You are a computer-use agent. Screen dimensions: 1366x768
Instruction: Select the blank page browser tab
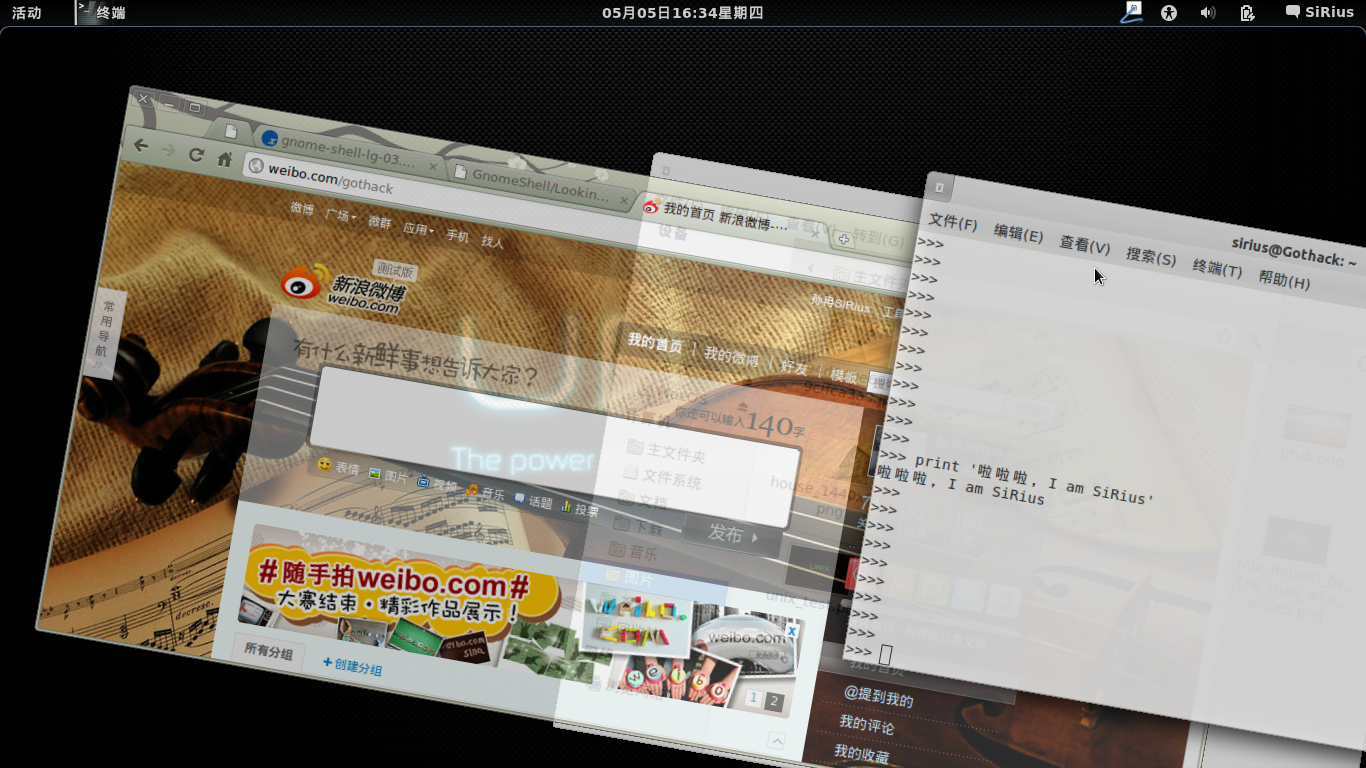click(231, 131)
